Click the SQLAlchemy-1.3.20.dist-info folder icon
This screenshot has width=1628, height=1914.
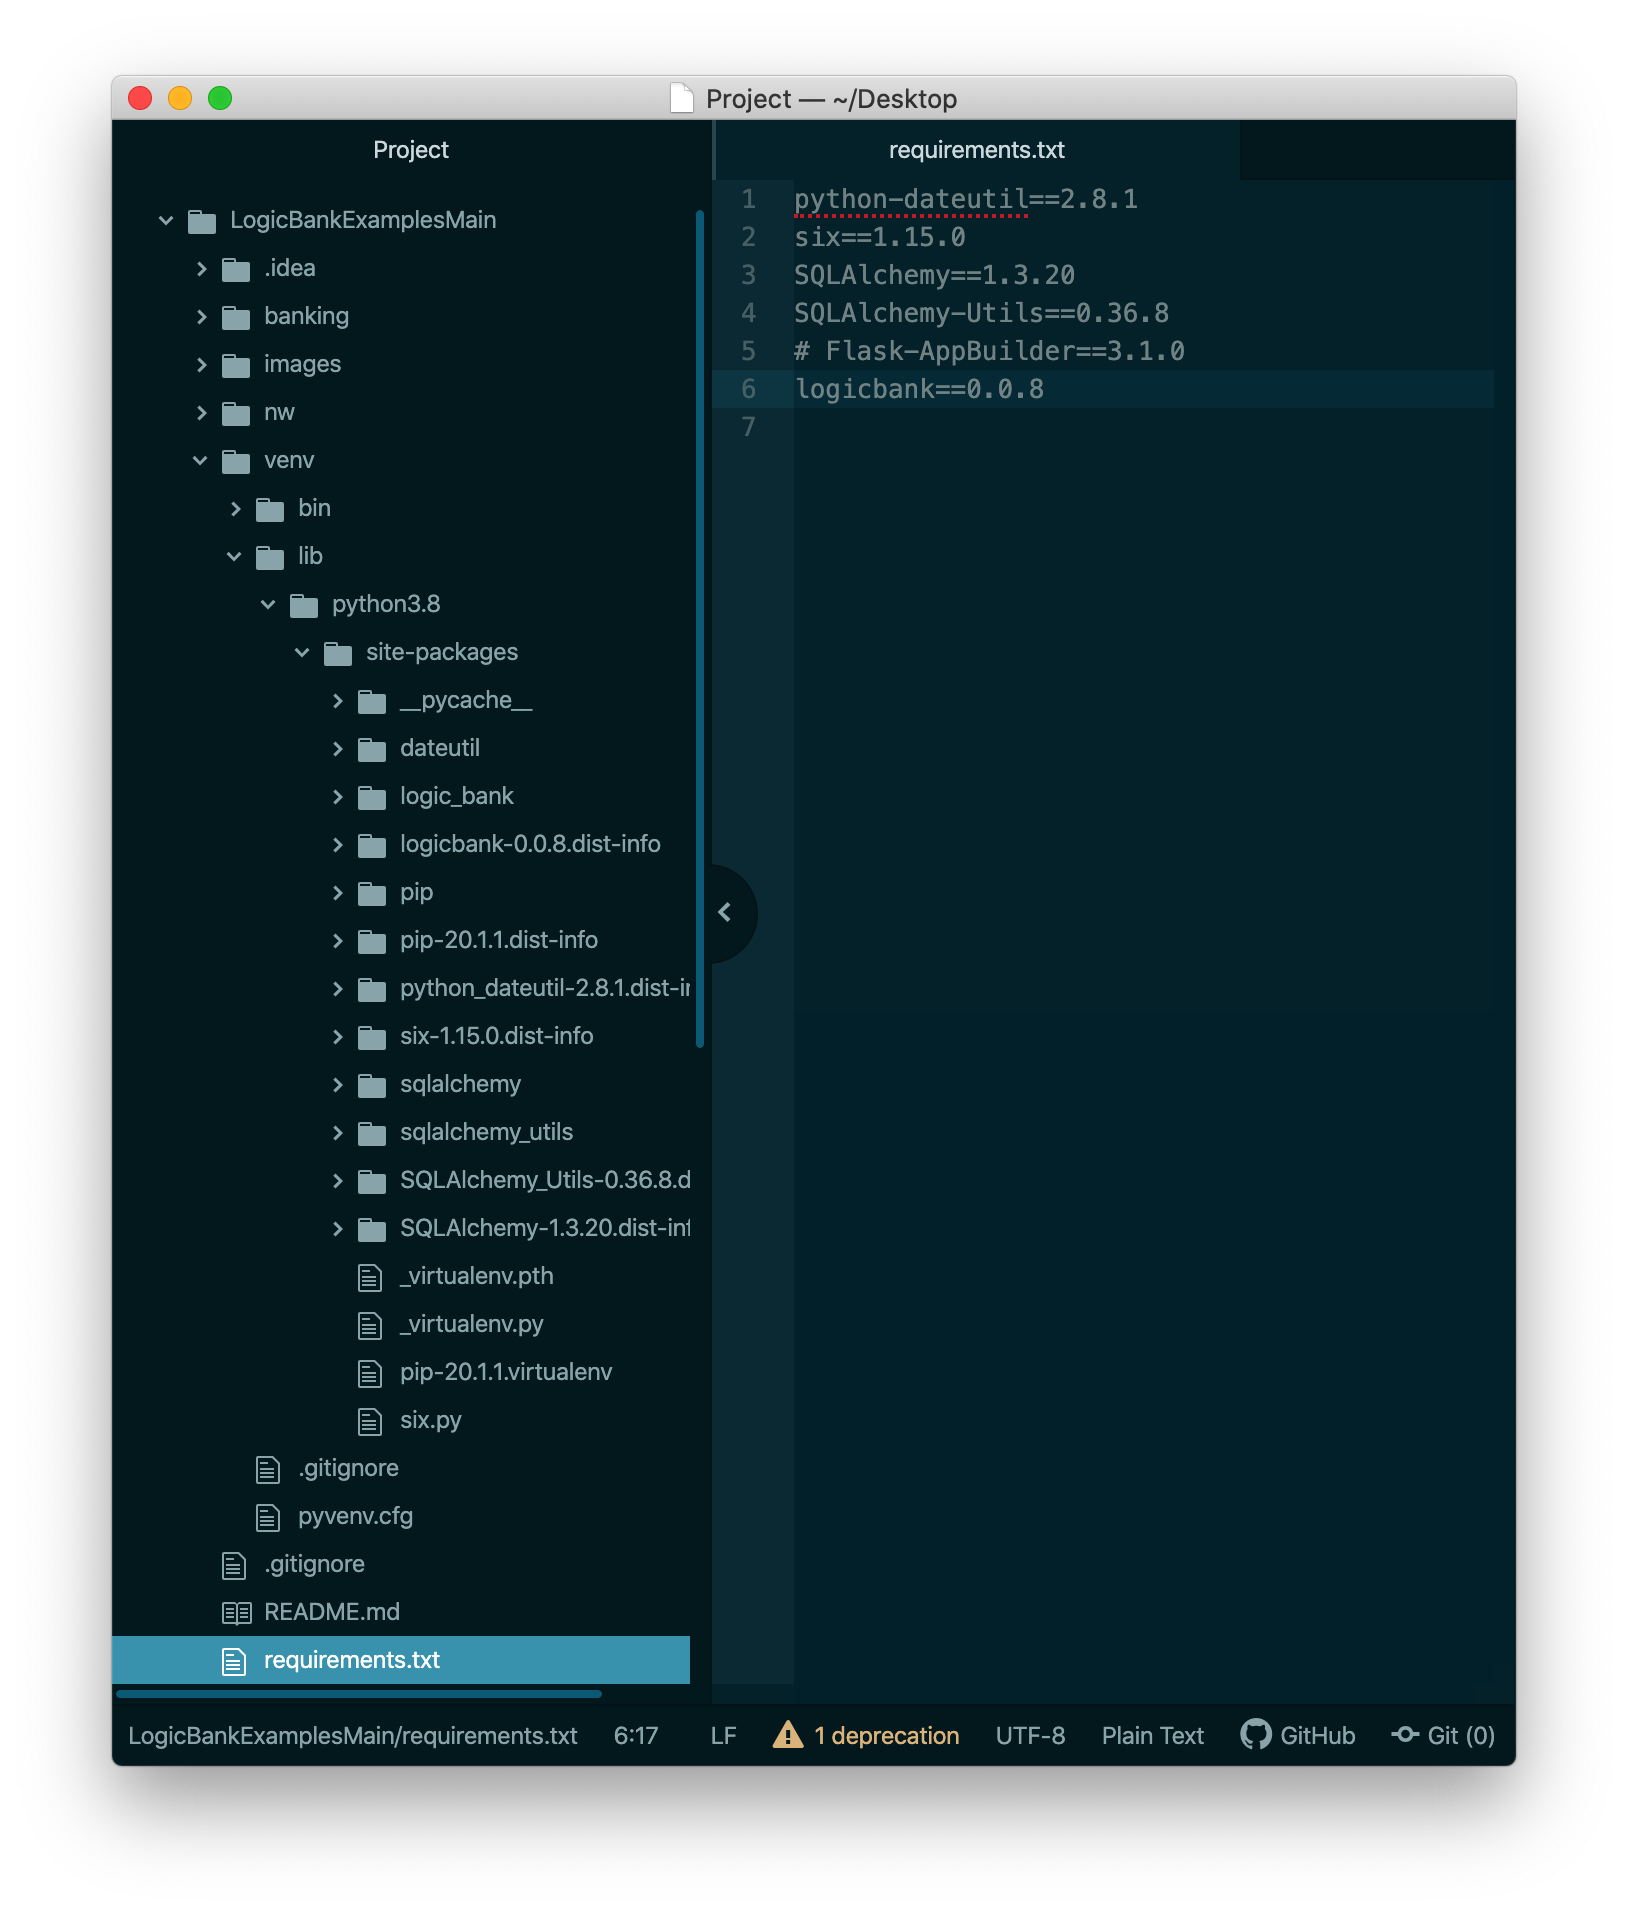(x=372, y=1229)
